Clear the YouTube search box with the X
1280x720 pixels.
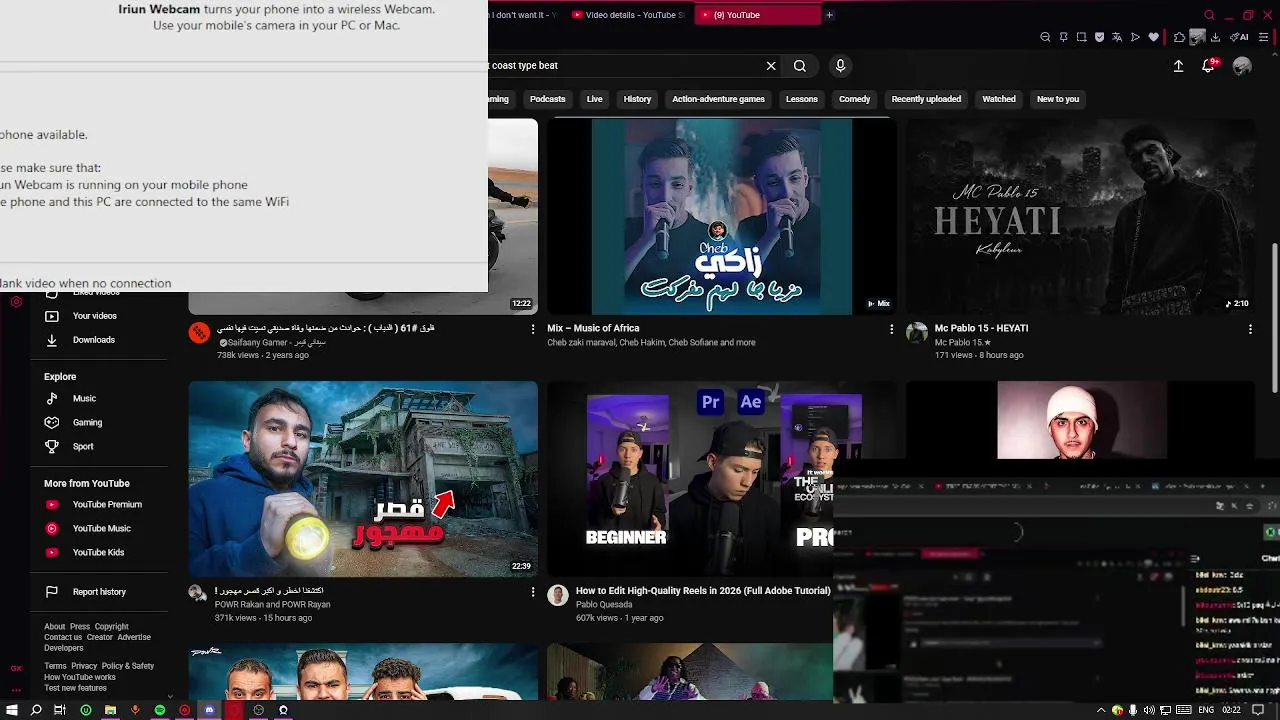[771, 65]
